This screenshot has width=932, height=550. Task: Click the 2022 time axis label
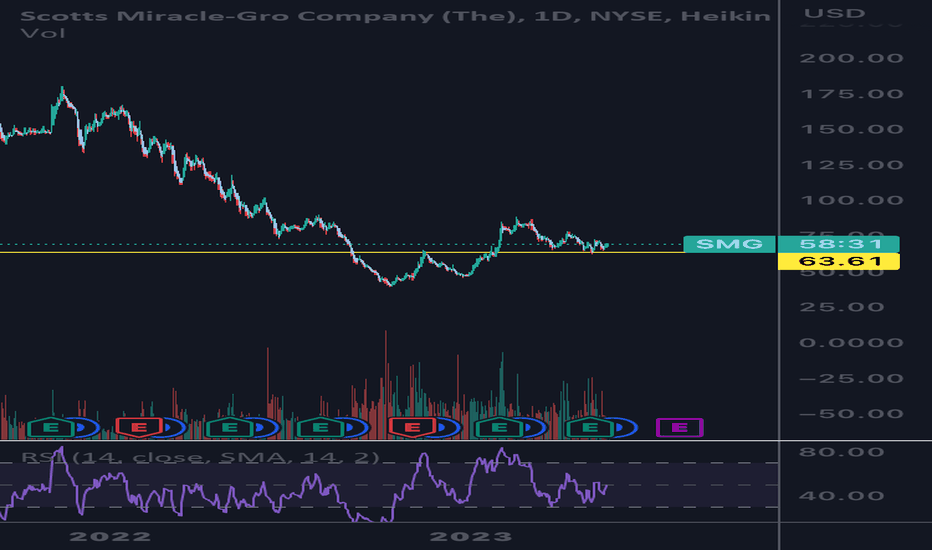pos(110,537)
